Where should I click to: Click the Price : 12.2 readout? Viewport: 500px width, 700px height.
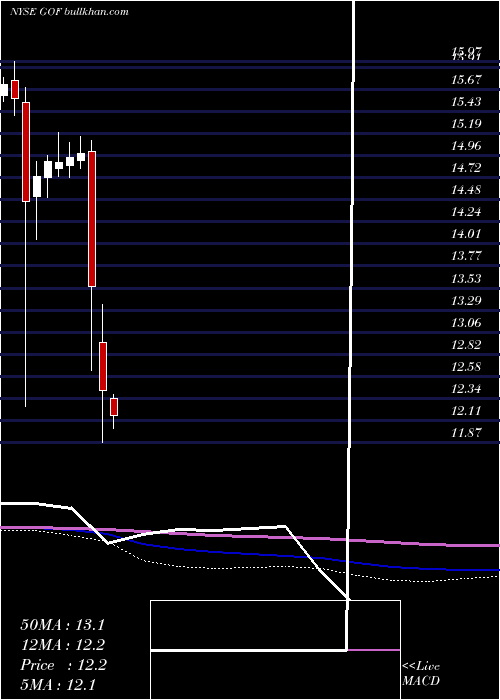point(63,665)
